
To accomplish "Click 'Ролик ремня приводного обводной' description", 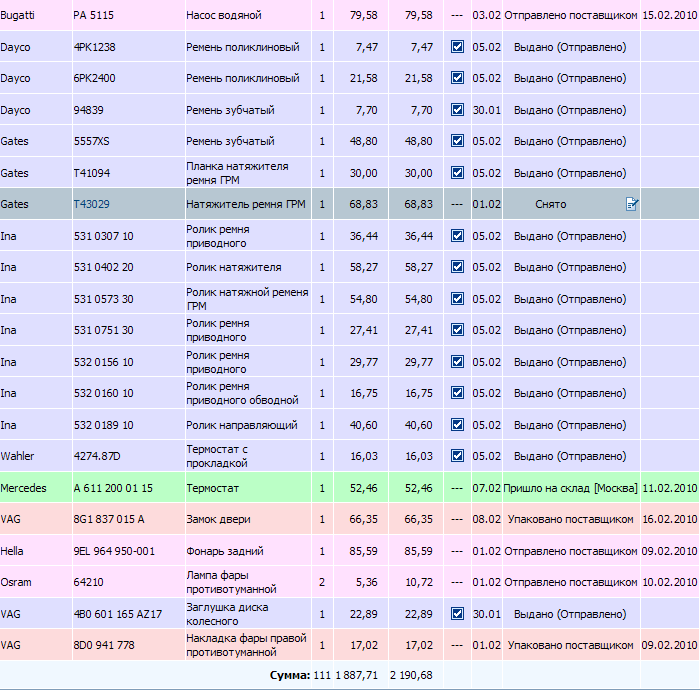I will (242, 393).
